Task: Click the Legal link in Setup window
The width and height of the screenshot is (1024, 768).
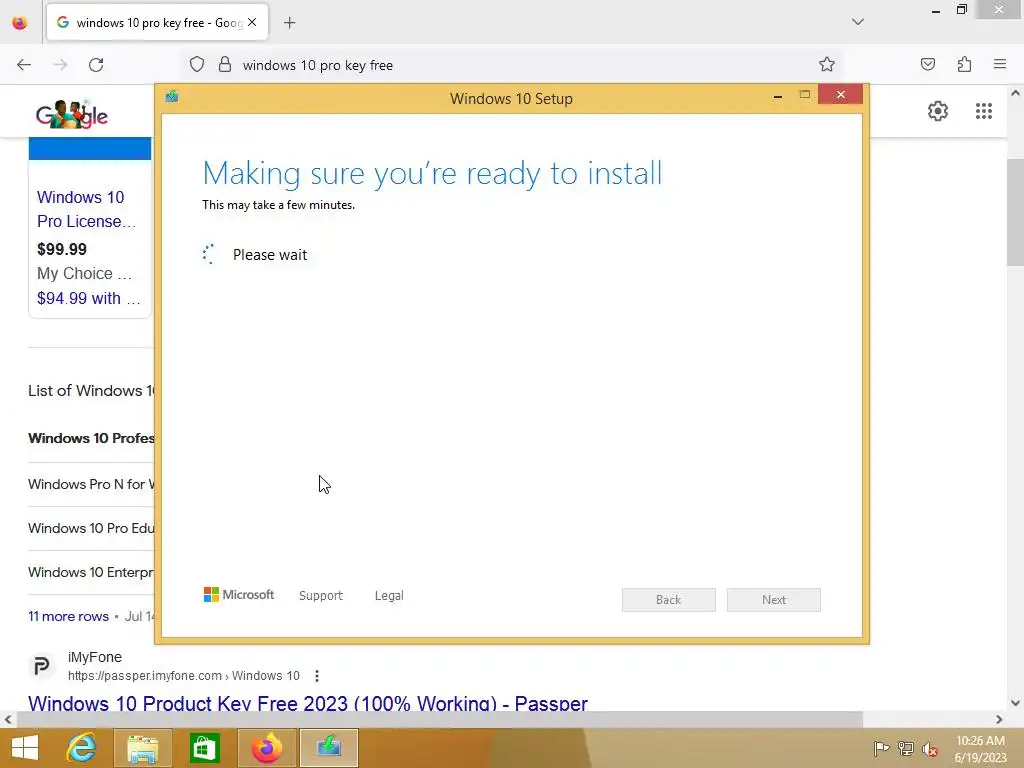Action: [x=389, y=596]
